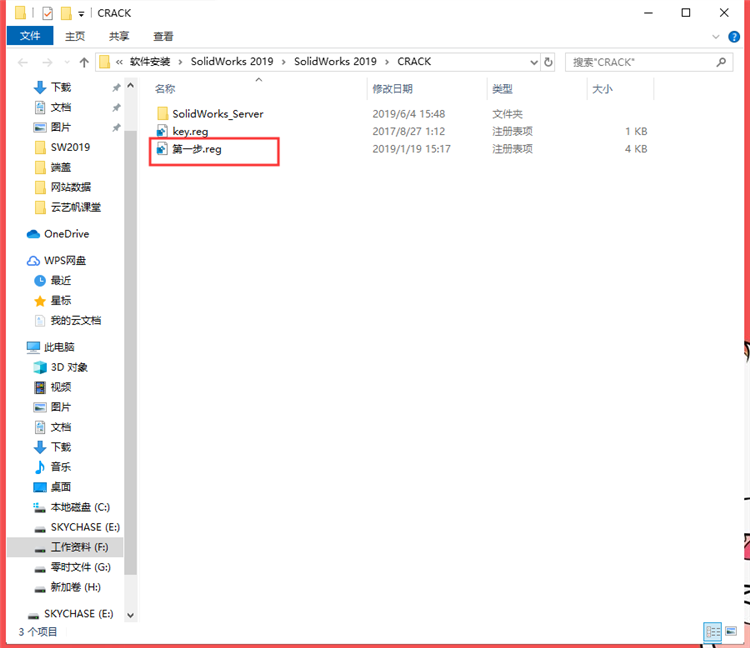Open 本地磁盘 (C:) drive
Image resolution: width=750 pixels, height=648 pixels.
pos(80,507)
